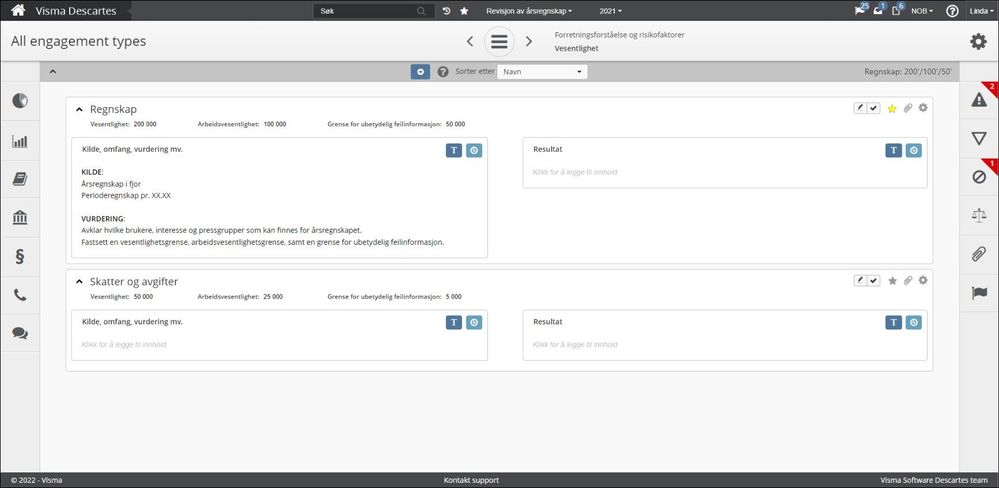999x488 pixels.
Task: Open the paperclip attachments in right sidebar
Action: (979, 254)
